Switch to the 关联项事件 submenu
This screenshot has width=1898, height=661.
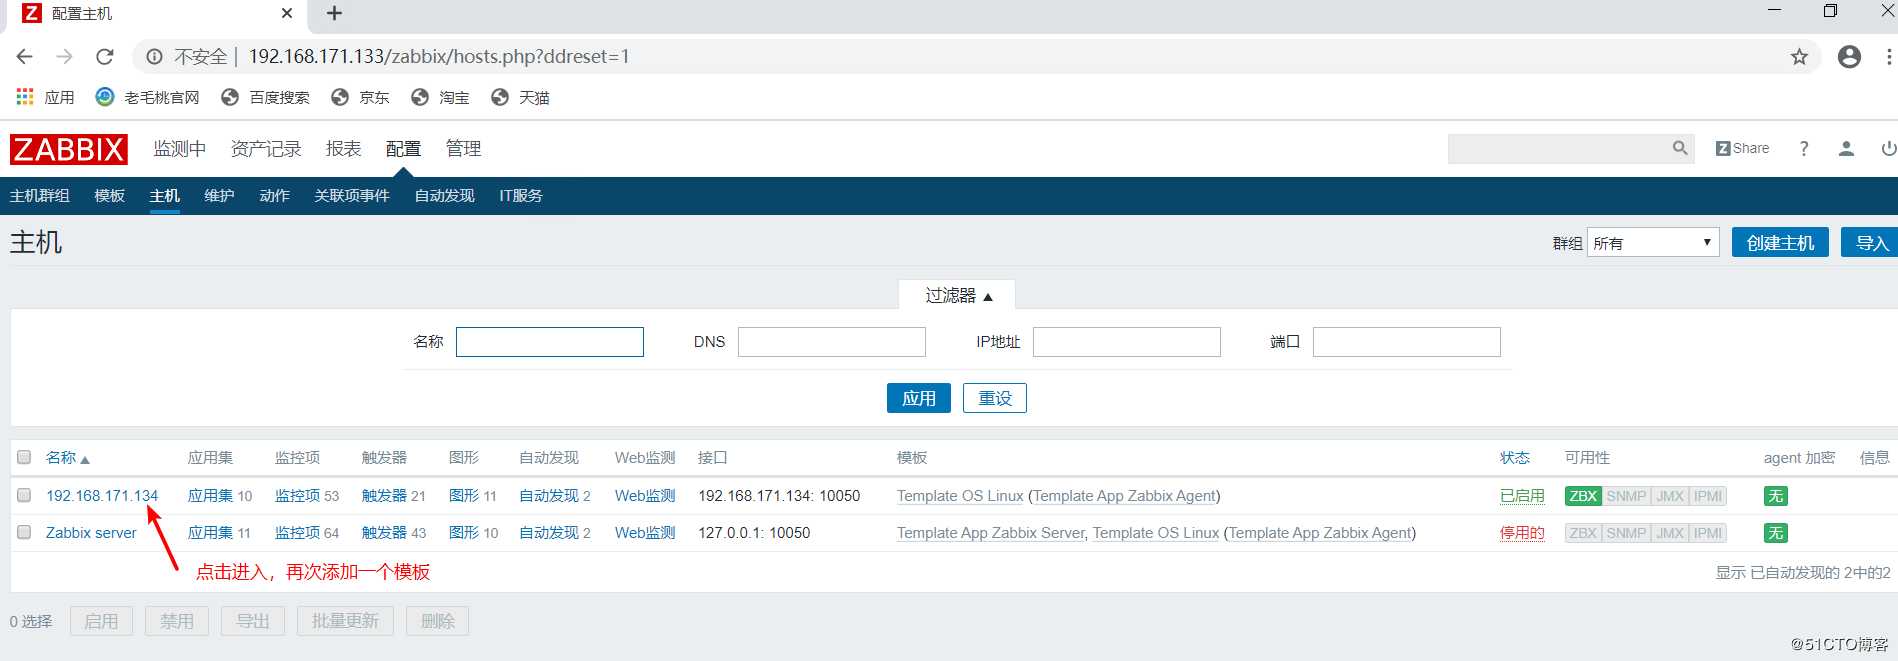coord(352,196)
